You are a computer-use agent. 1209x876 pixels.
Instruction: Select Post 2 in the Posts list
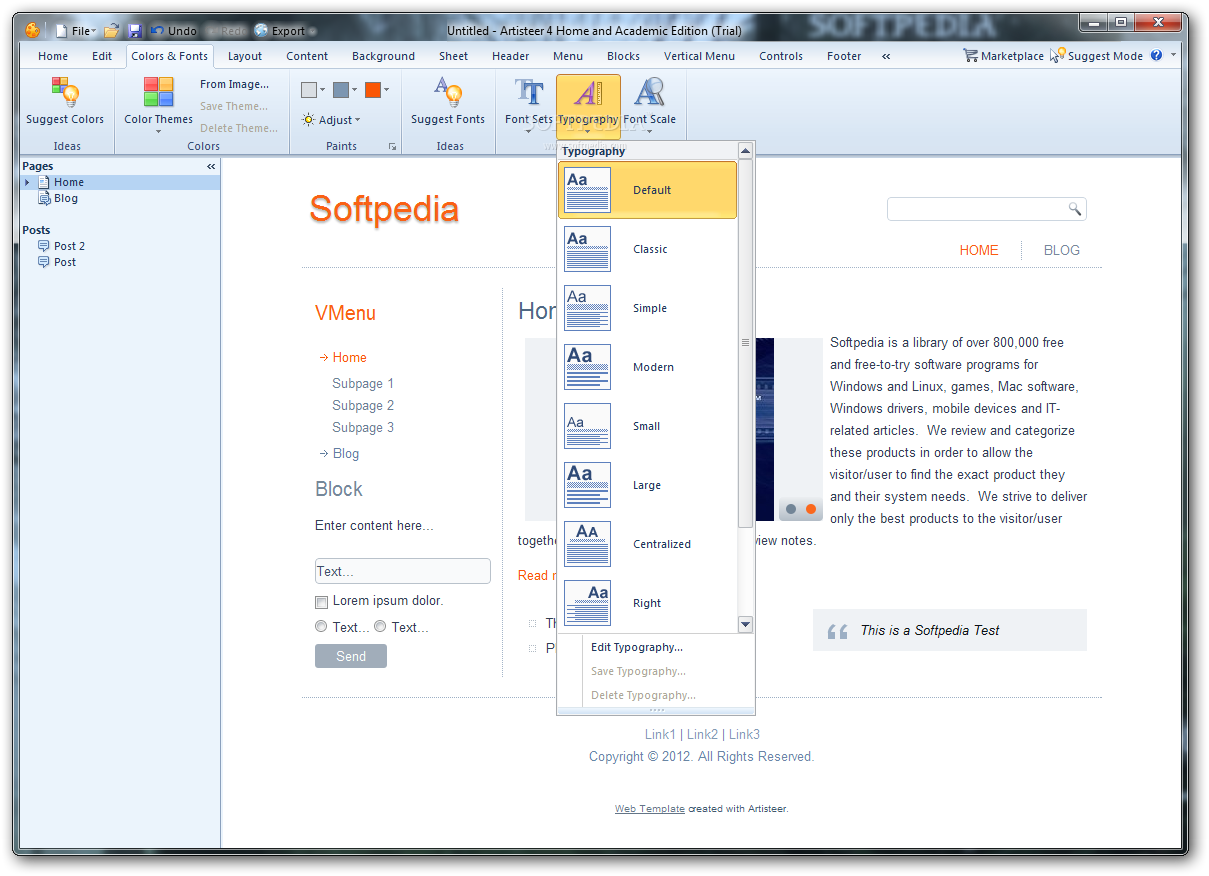(69, 246)
